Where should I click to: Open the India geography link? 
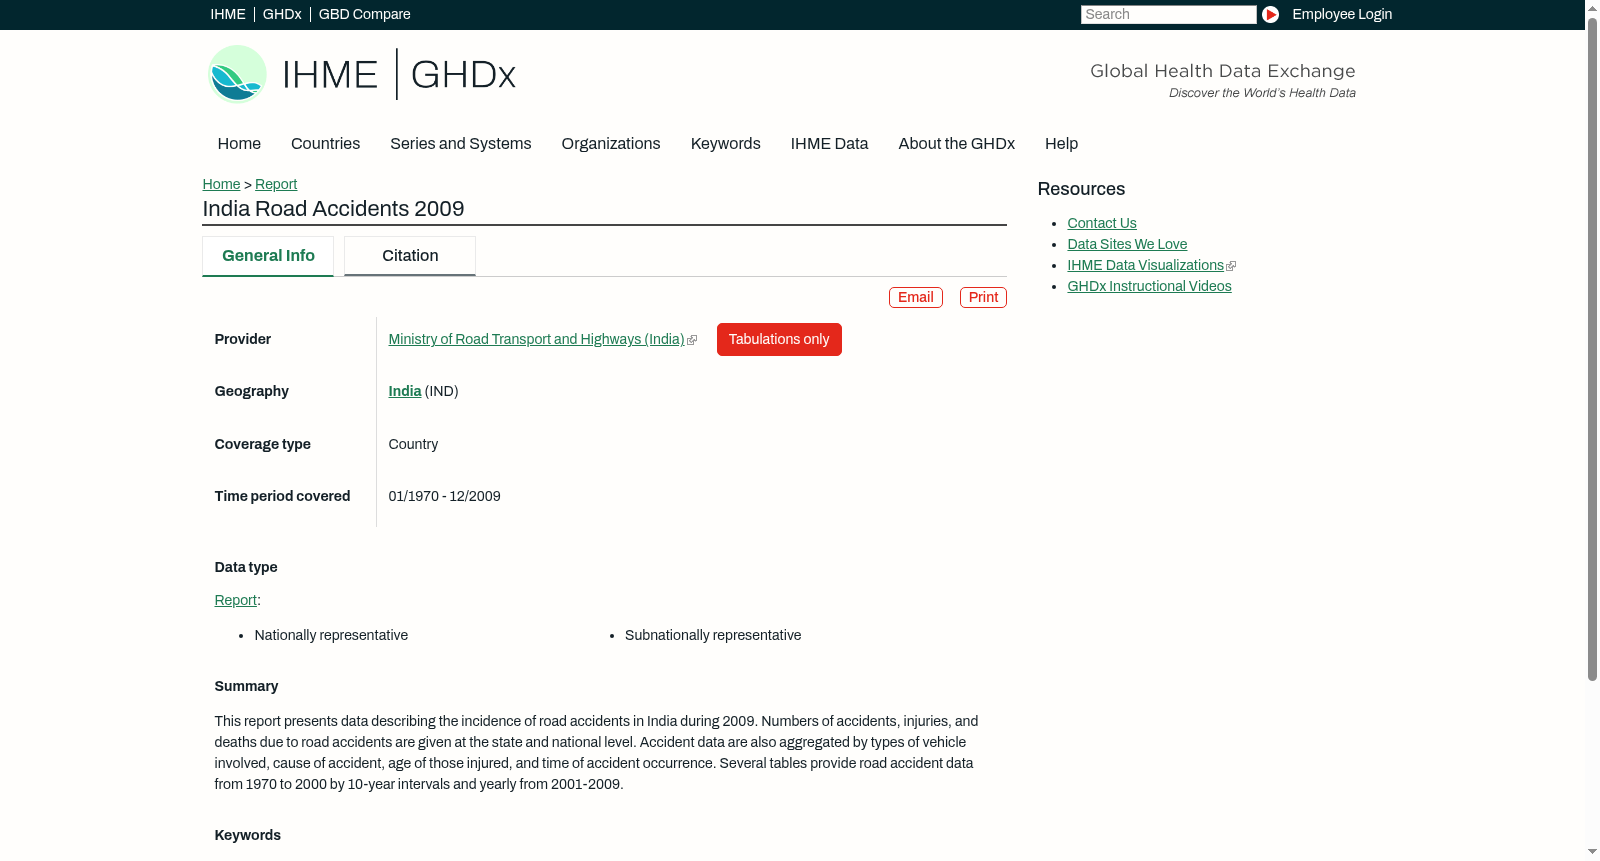point(405,392)
